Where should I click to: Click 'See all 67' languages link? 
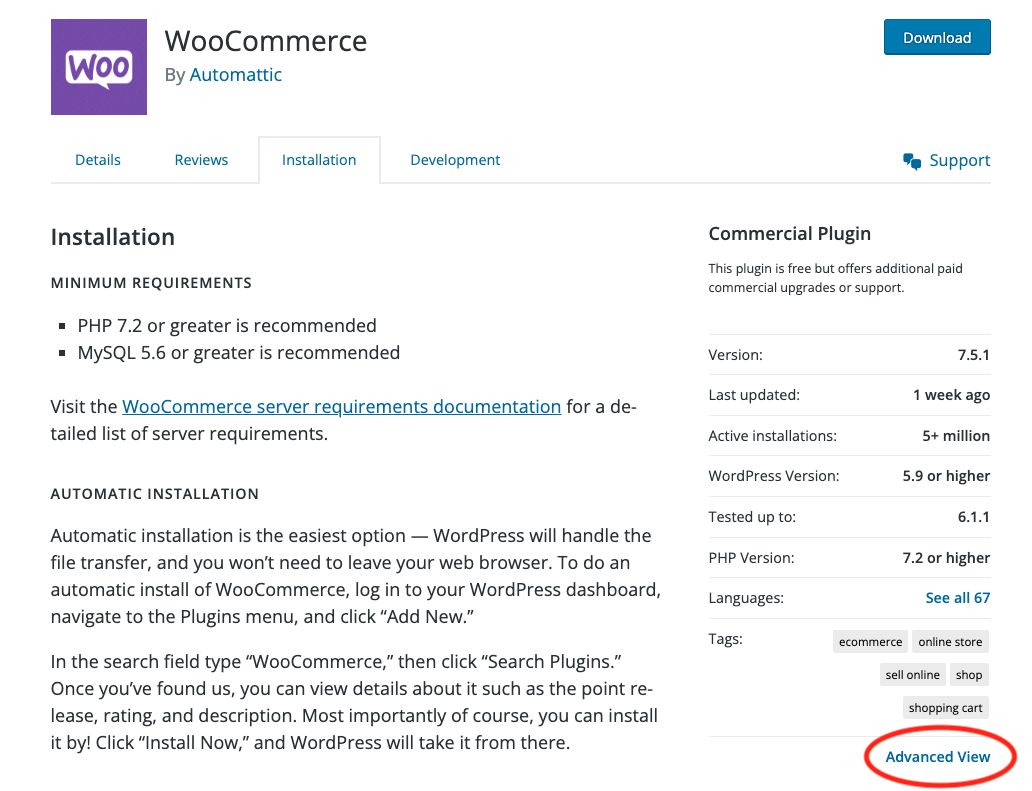tap(957, 597)
